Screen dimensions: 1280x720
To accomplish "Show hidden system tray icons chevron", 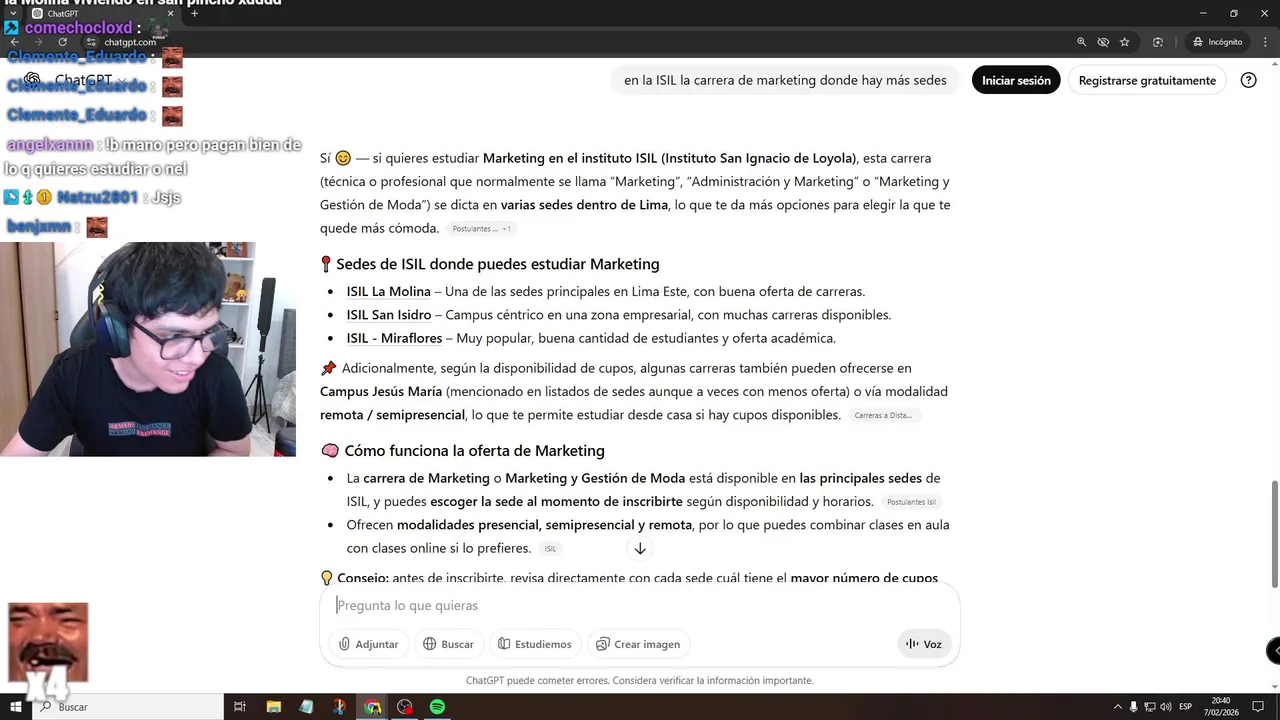I will click(x=1118, y=707).
